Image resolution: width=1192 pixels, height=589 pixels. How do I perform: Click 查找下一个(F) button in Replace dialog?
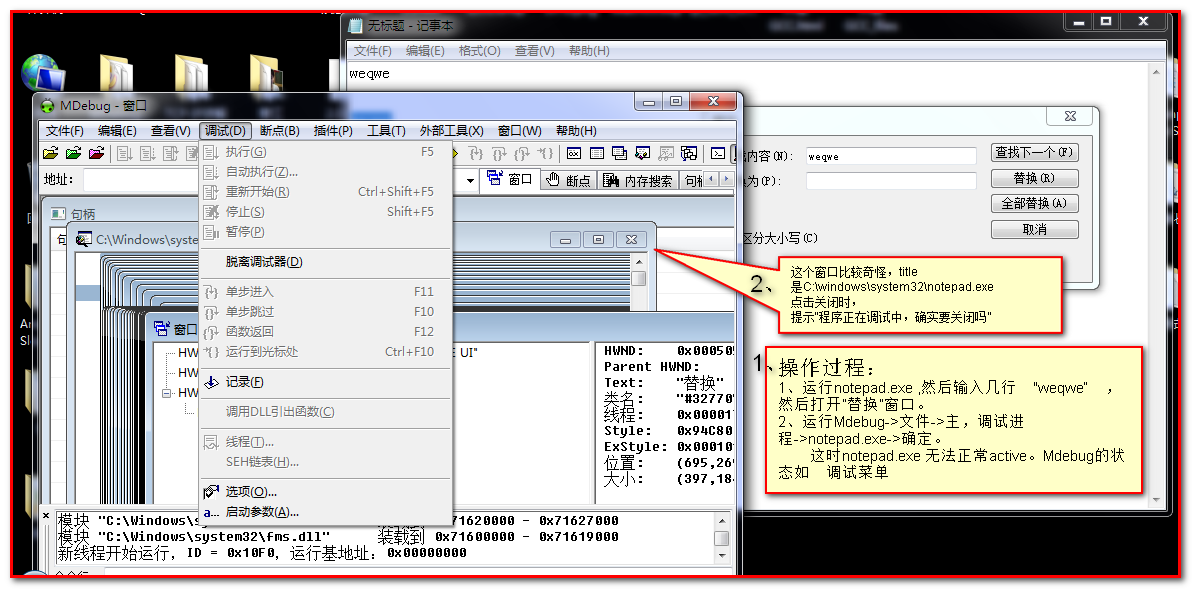point(1035,152)
